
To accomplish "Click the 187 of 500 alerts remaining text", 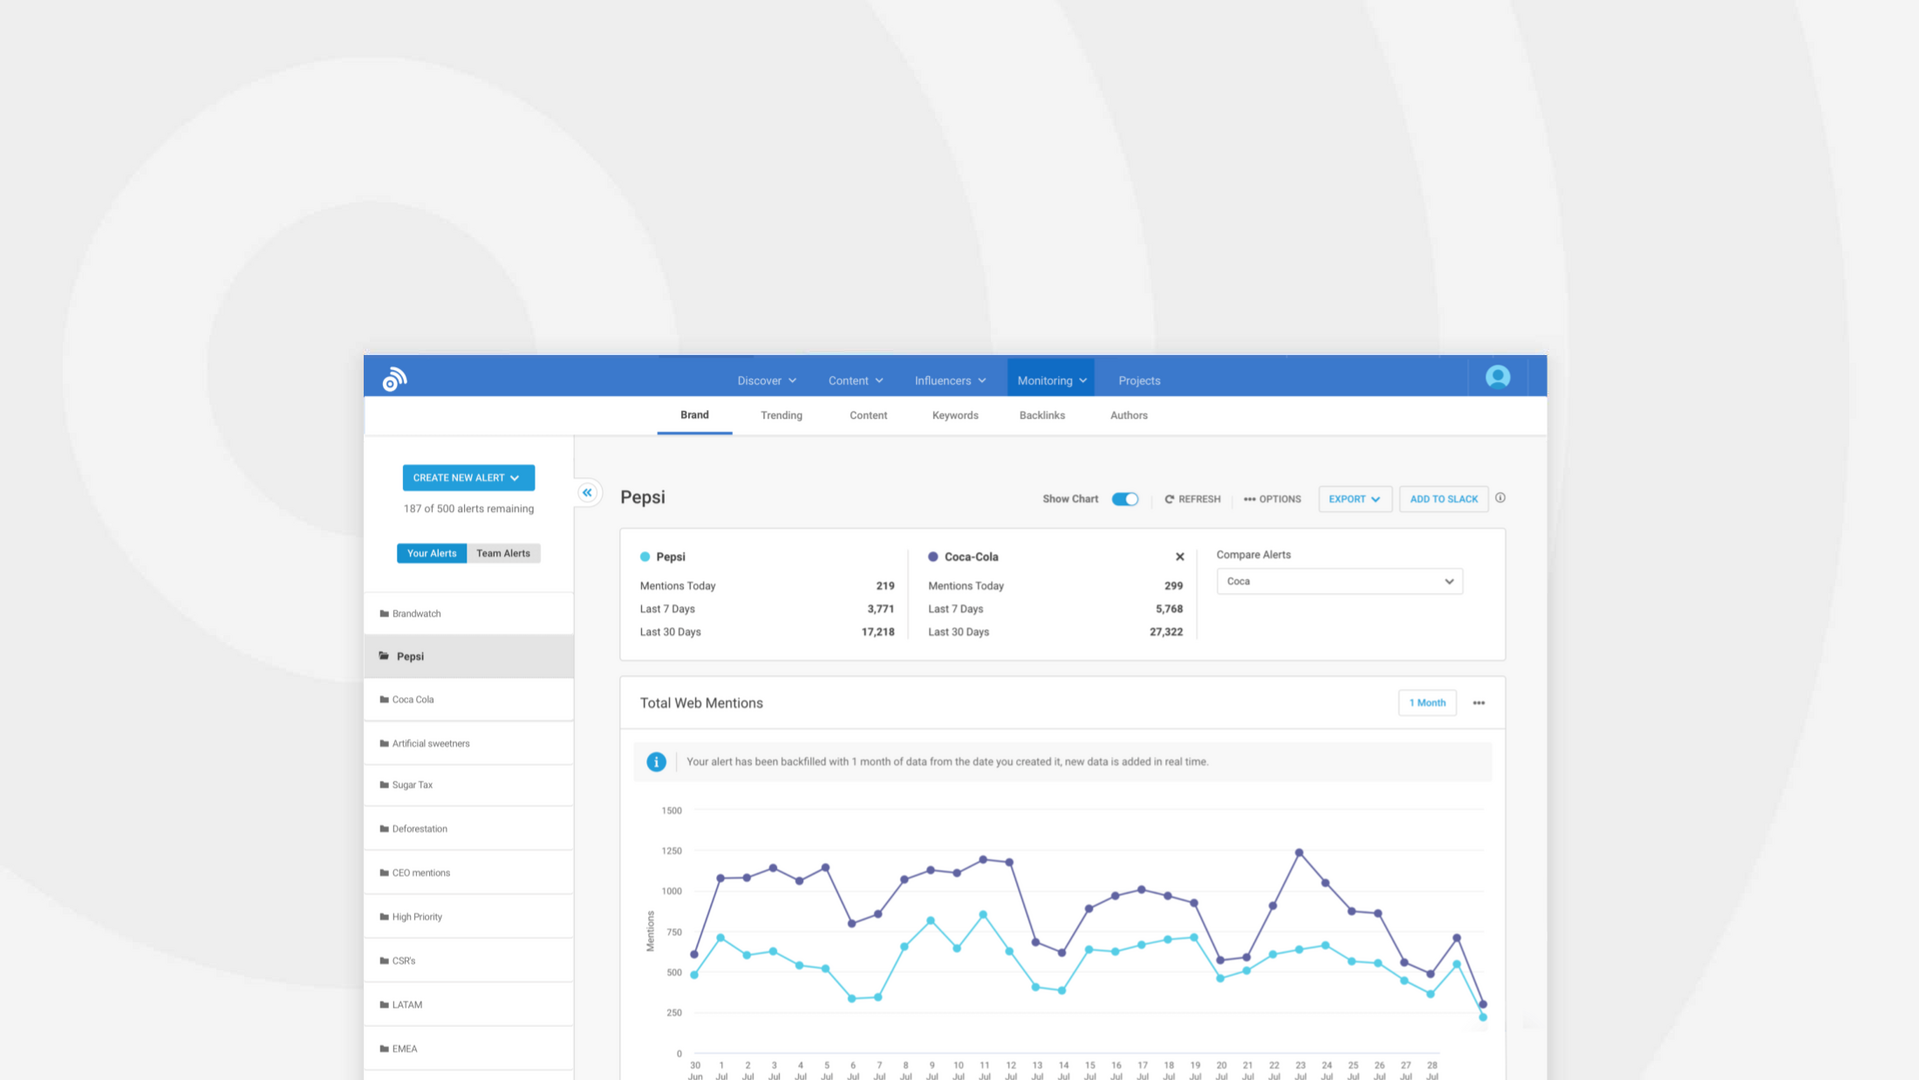I will pos(468,509).
